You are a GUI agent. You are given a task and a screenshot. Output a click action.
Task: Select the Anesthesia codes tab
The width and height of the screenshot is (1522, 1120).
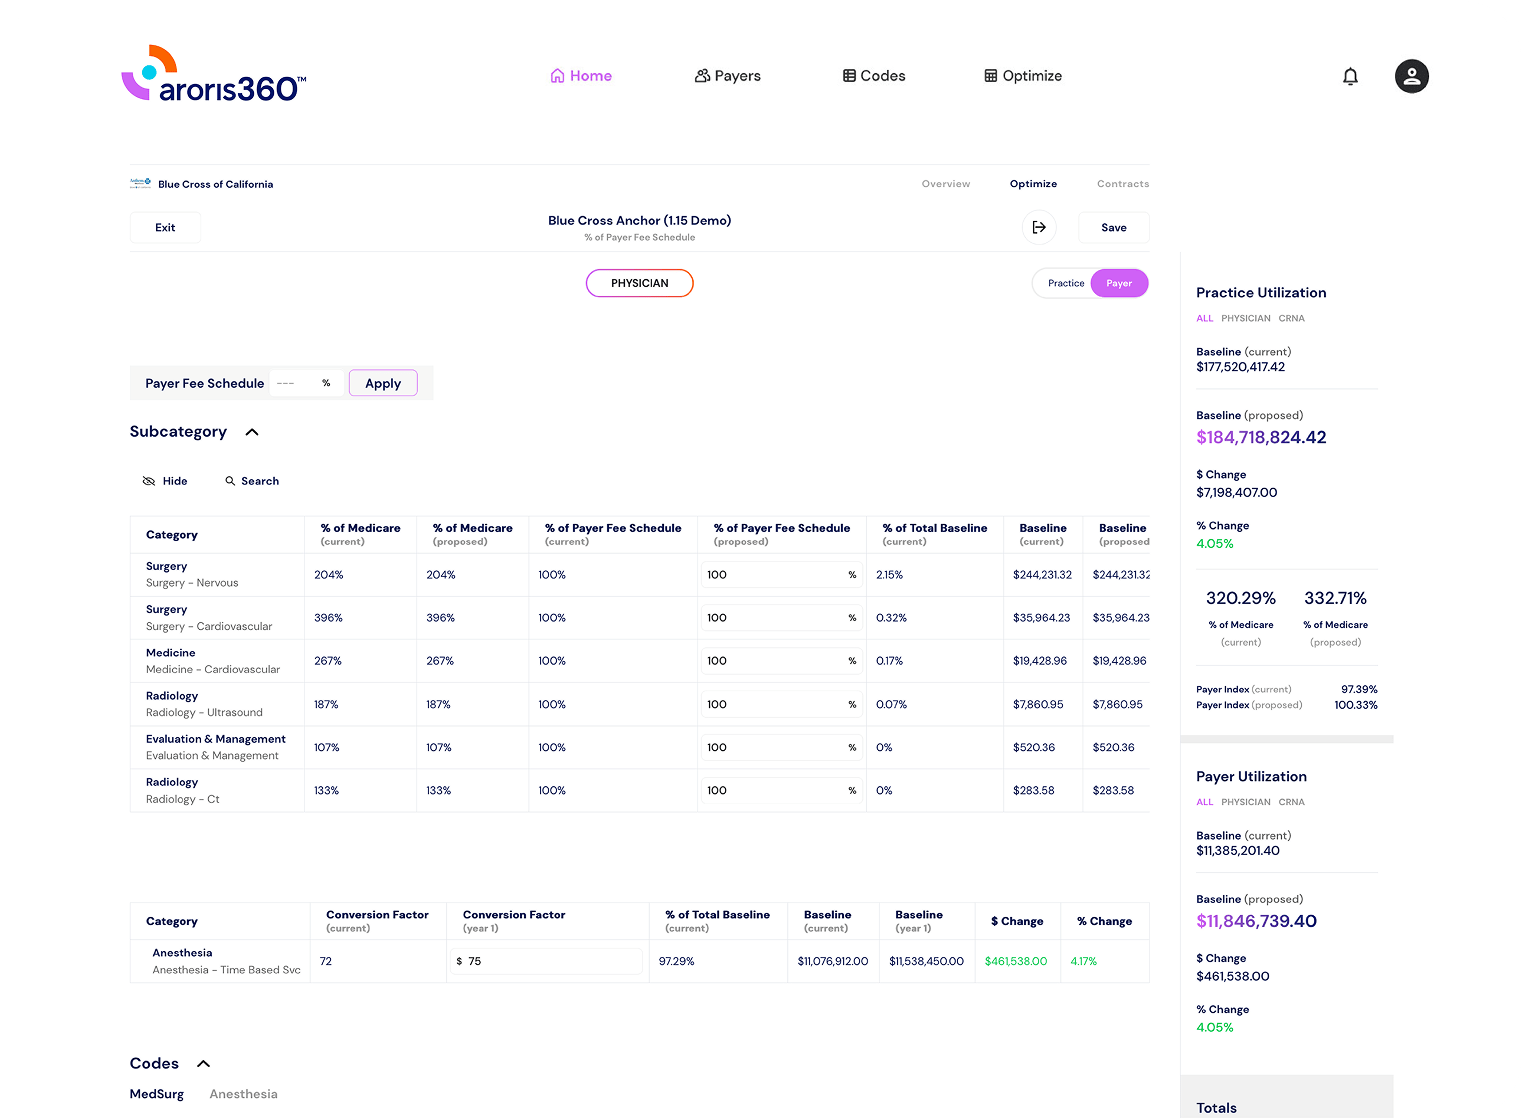[243, 1094]
